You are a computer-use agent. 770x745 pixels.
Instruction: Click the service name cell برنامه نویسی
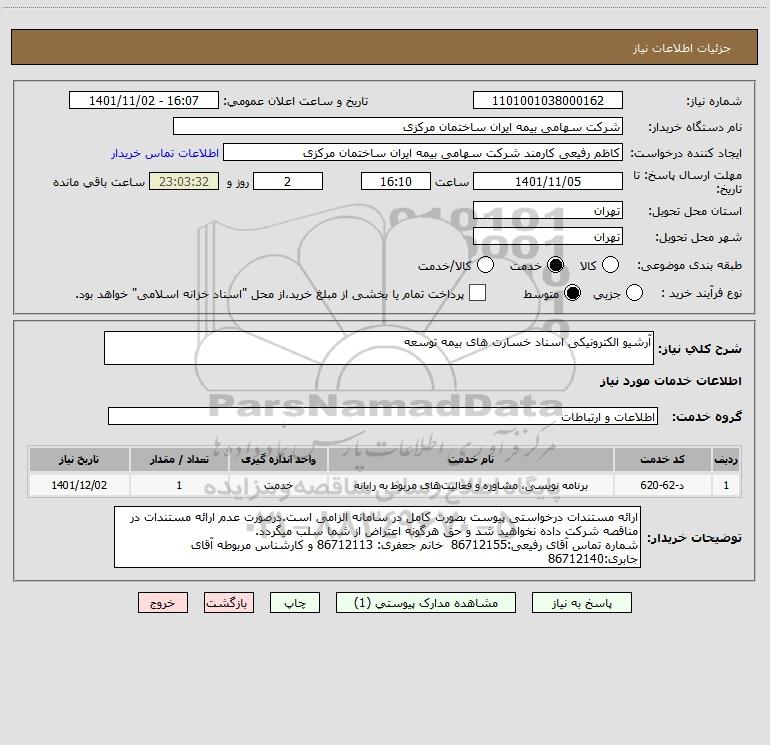tap(470, 485)
